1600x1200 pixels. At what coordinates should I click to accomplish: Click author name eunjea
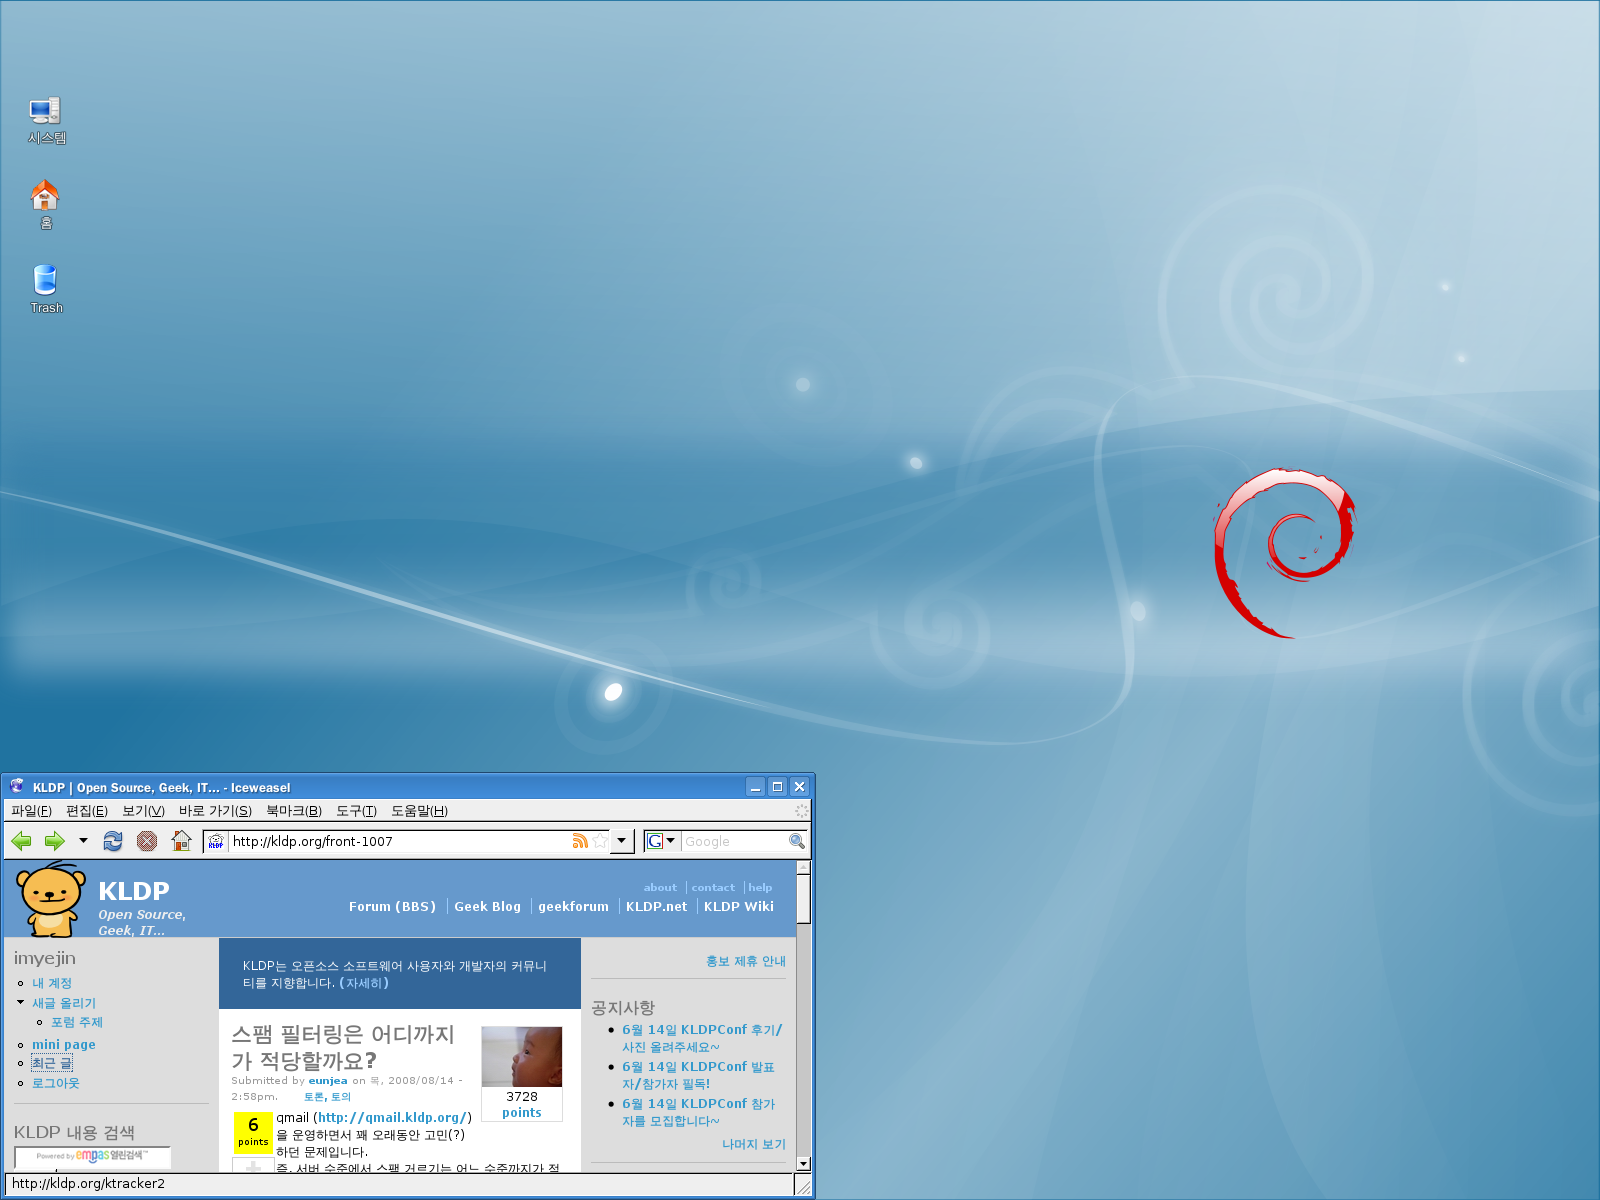pyautogui.click(x=328, y=1081)
